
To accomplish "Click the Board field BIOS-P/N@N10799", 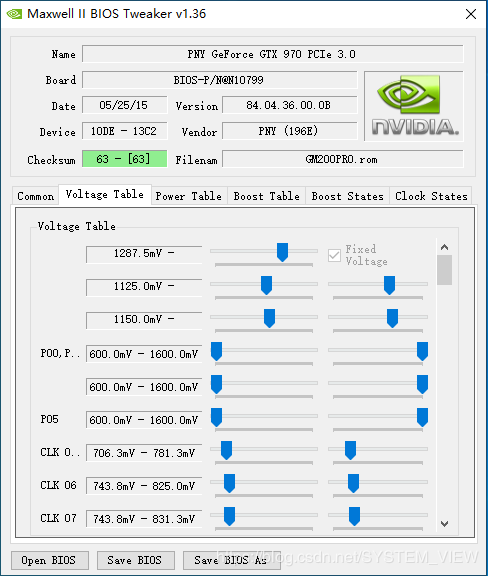I will point(220,80).
